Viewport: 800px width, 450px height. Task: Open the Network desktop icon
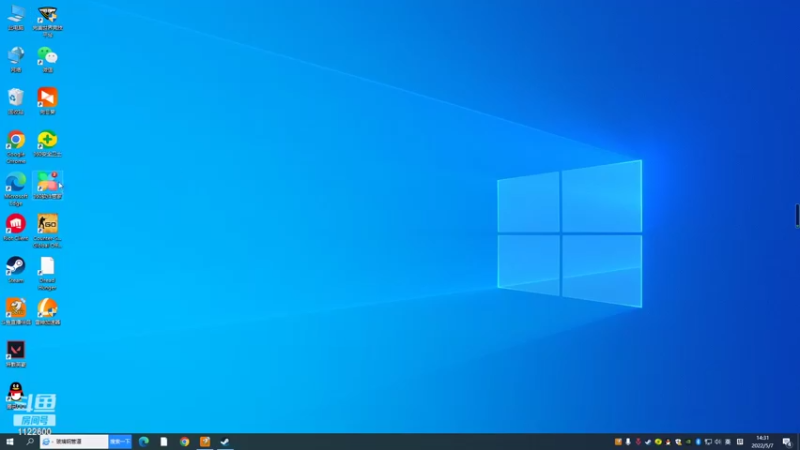(x=16, y=59)
